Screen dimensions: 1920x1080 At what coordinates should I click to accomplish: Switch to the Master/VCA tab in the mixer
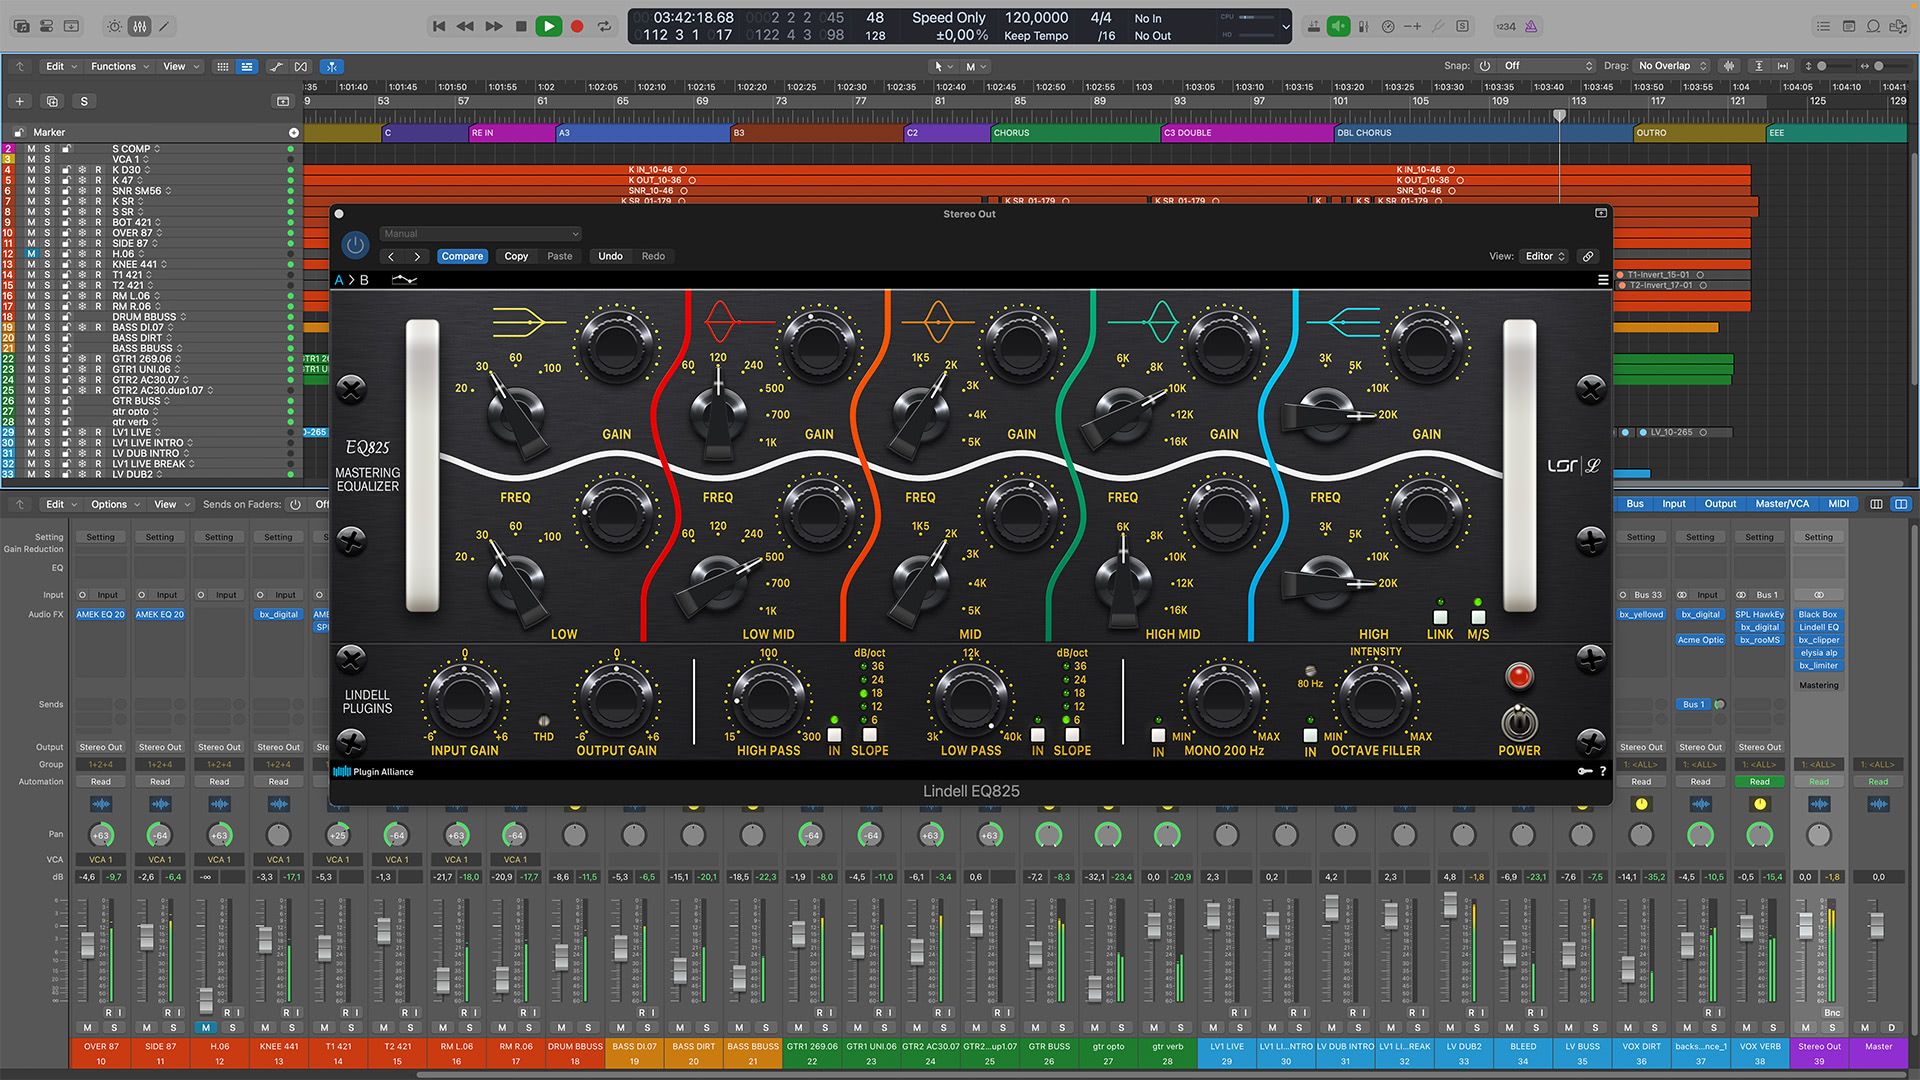[x=1783, y=503]
